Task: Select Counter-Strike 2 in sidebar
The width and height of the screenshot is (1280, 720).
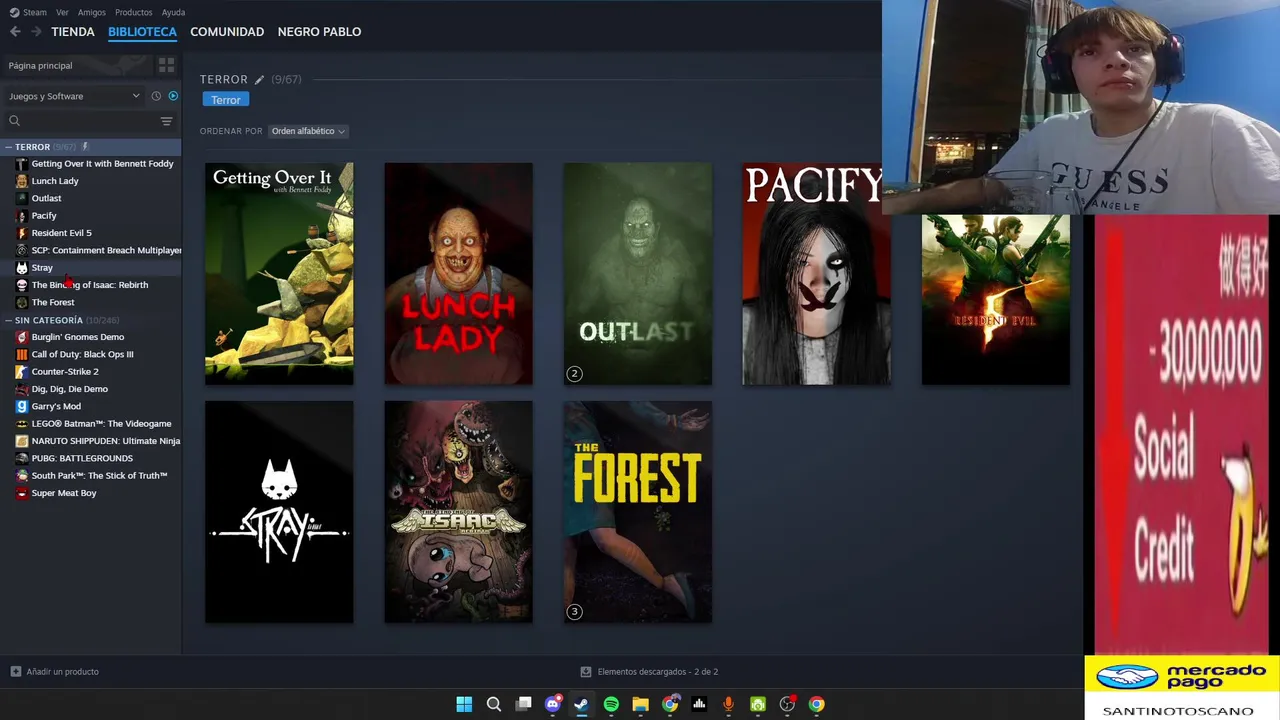Action: (91, 372)
